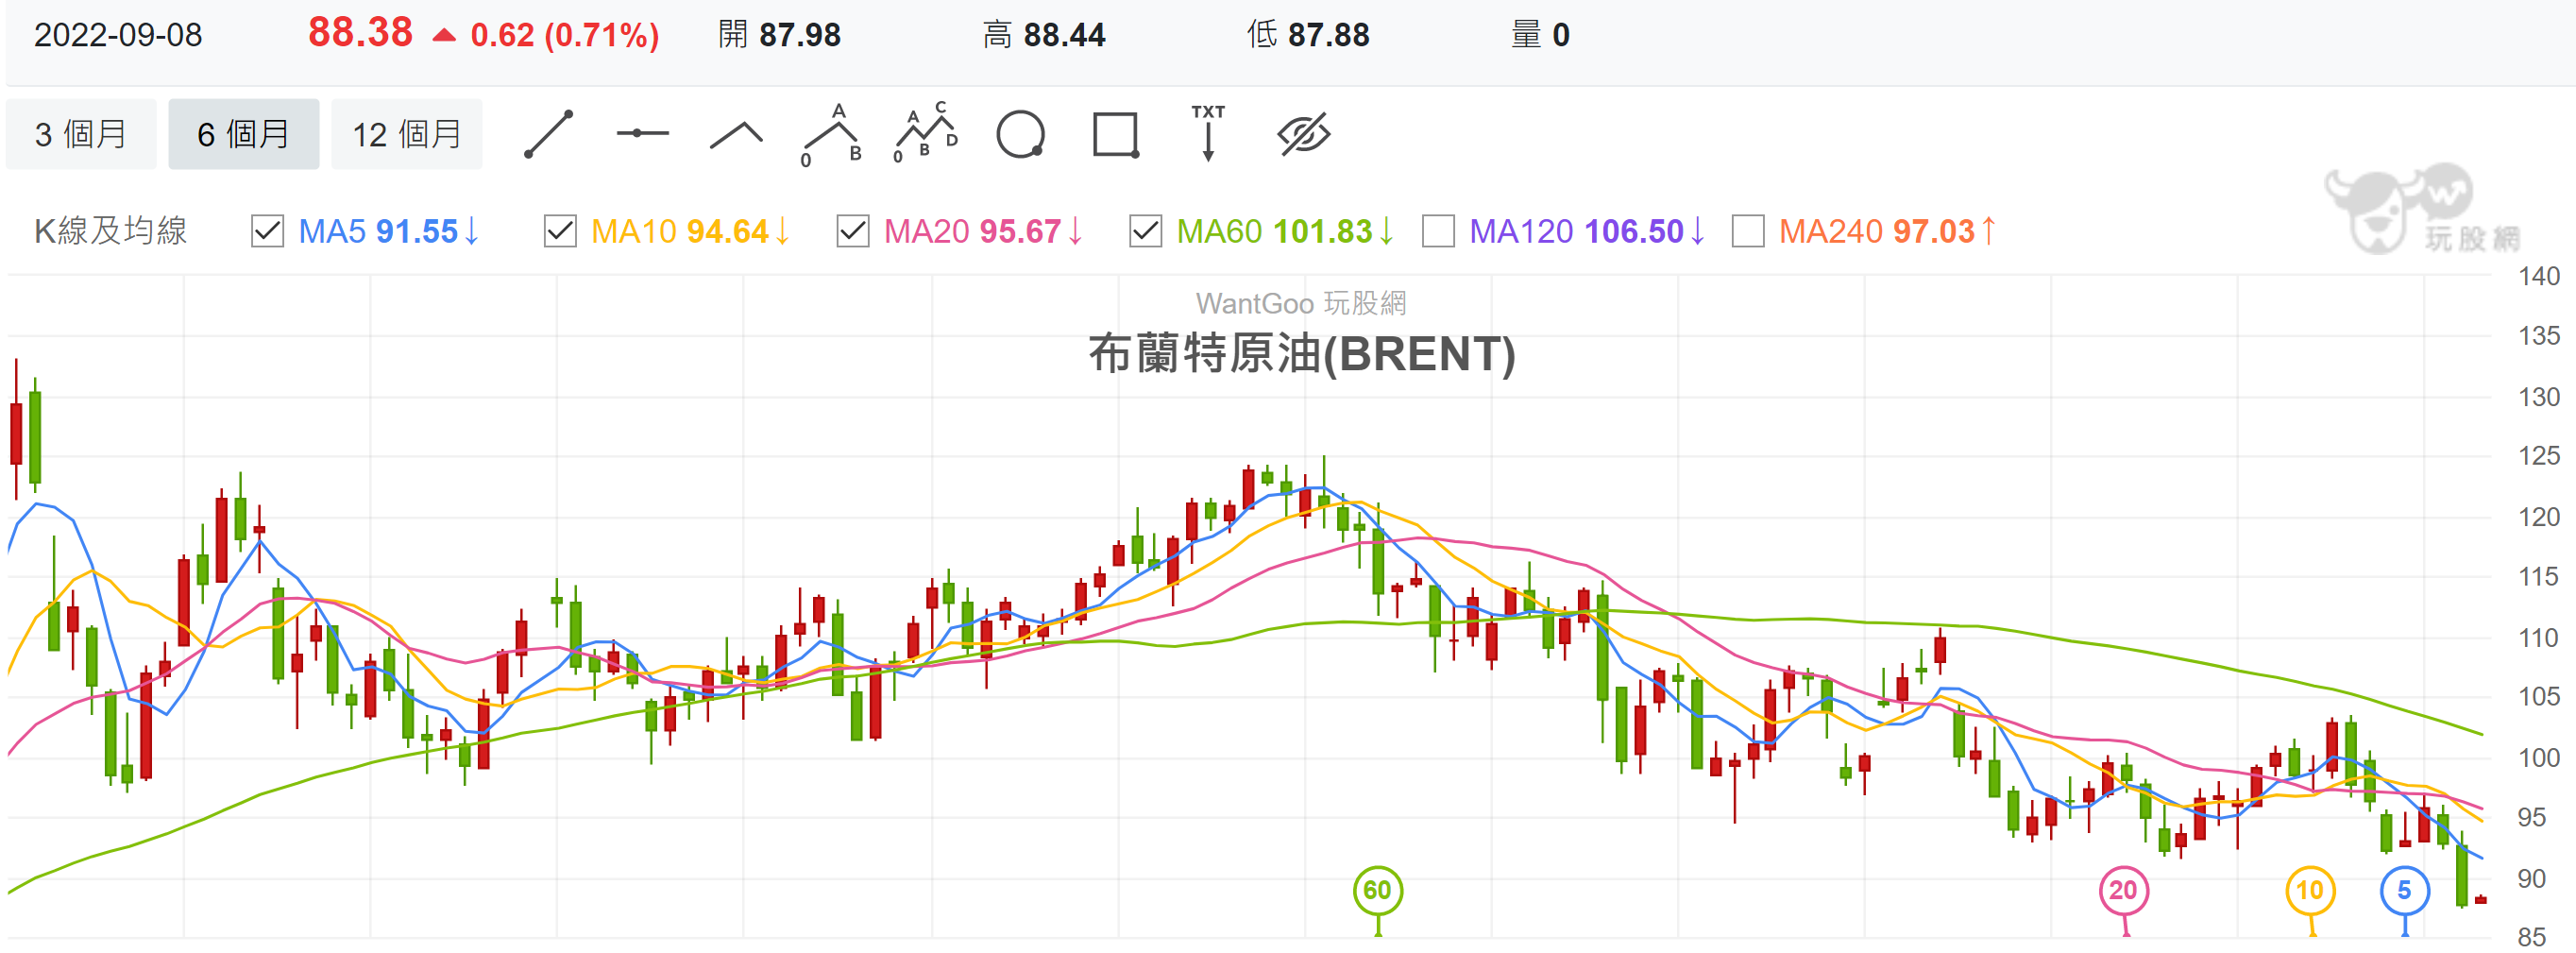Click the yellow 10 MA marker on chart
This screenshot has width=2576, height=953.
click(x=2310, y=890)
